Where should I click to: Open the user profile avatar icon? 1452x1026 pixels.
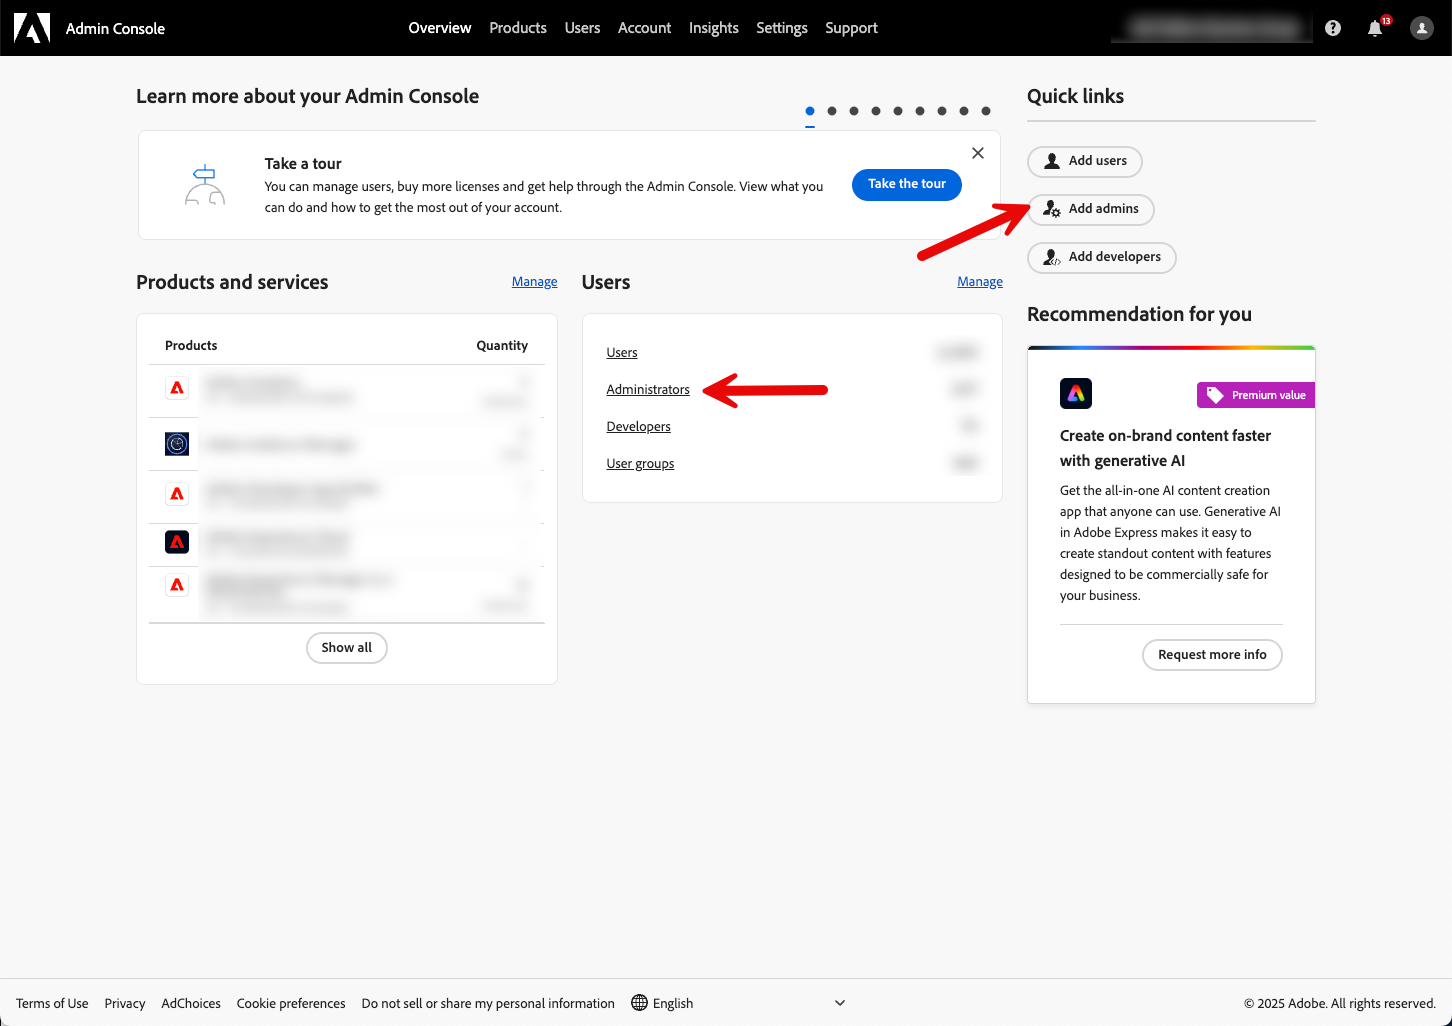pyautogui.click(x=1421, y=28)
